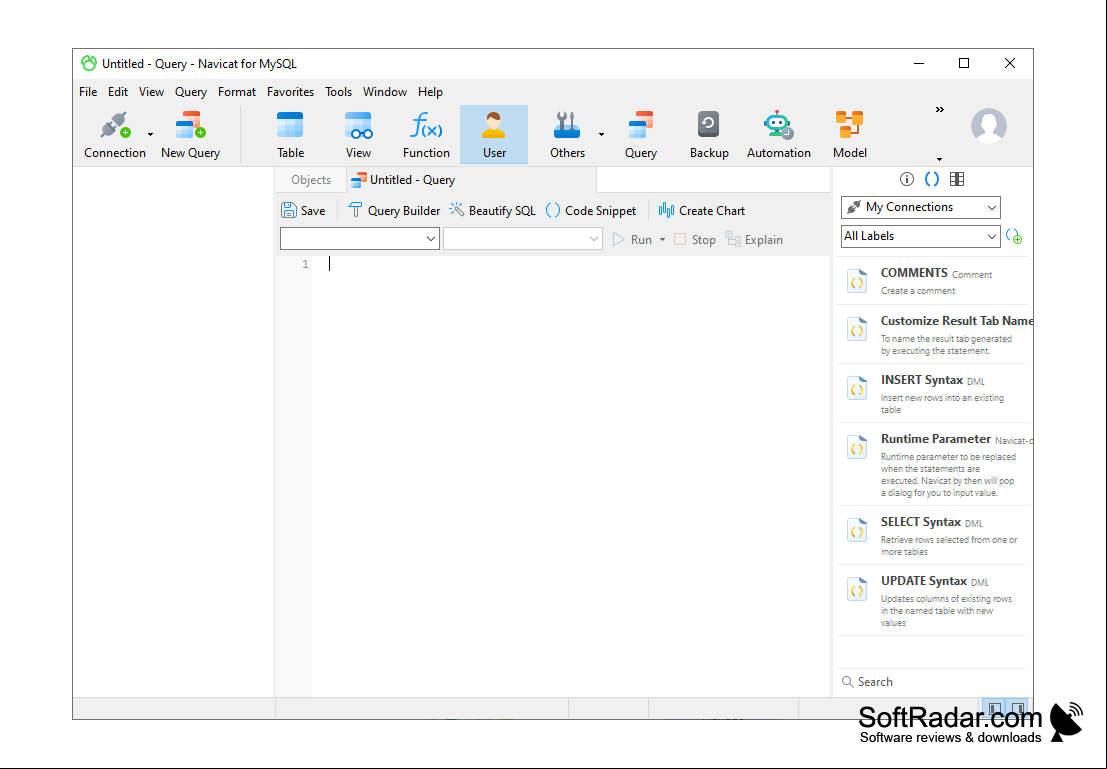Click into the SQL editor on line 1
This screenshot has height=769, width=1107.
point(570,264)
